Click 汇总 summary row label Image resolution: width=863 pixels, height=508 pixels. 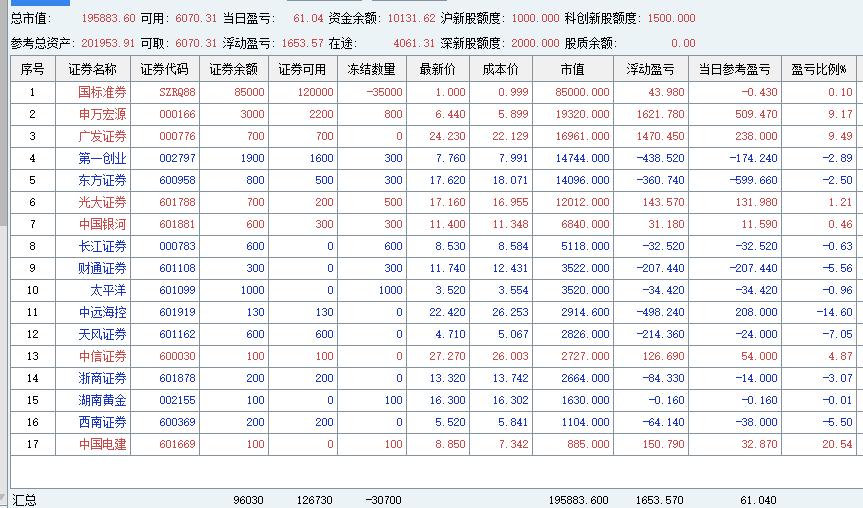tap(24, 500)
